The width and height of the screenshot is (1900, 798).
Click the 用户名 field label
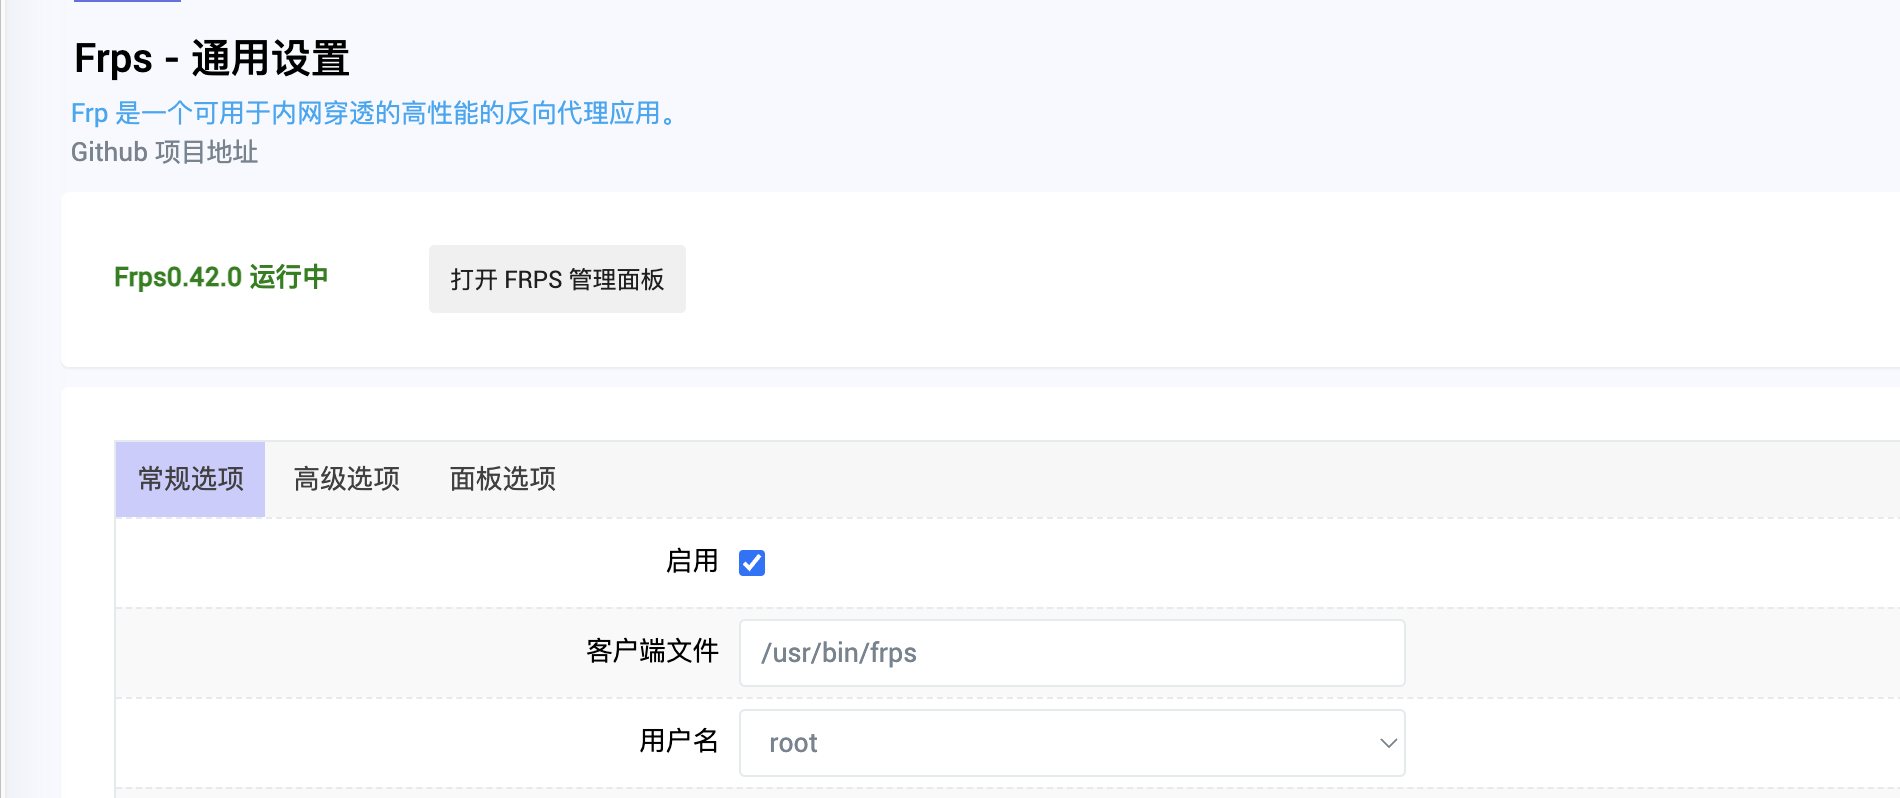(678, 741)
